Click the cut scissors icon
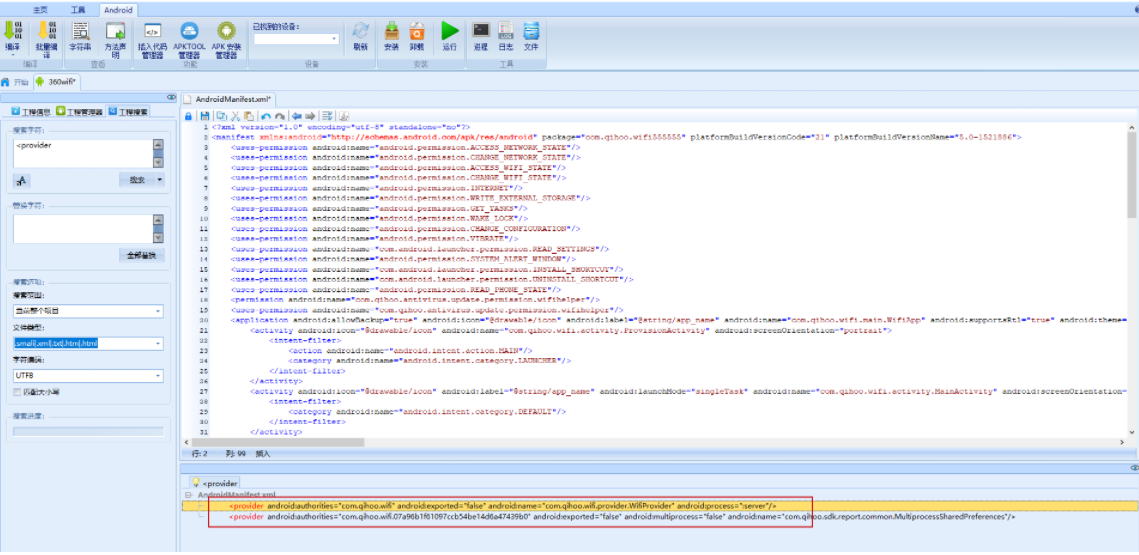 [x=235, y=116]
